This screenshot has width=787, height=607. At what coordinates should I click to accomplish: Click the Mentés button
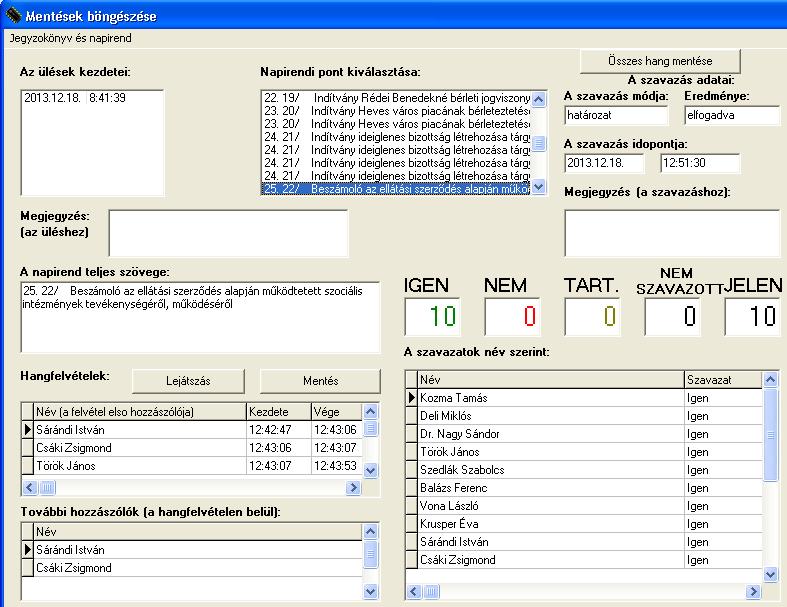click(320, 381)
